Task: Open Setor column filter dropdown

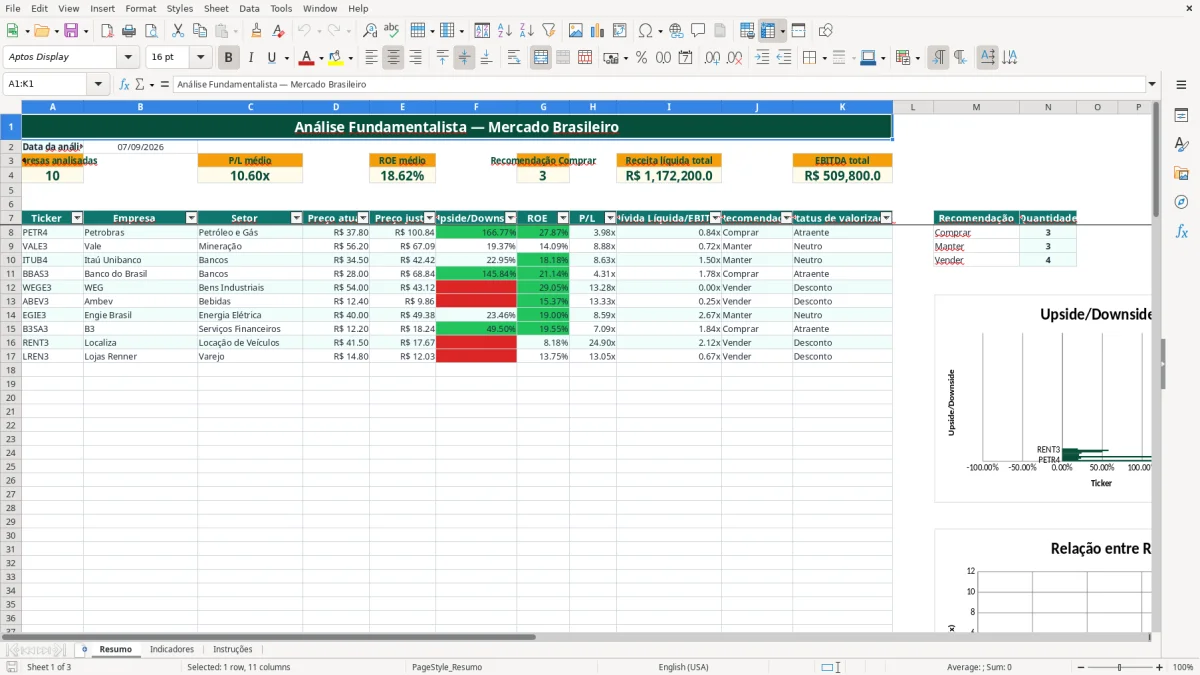Action: point(296,218)
